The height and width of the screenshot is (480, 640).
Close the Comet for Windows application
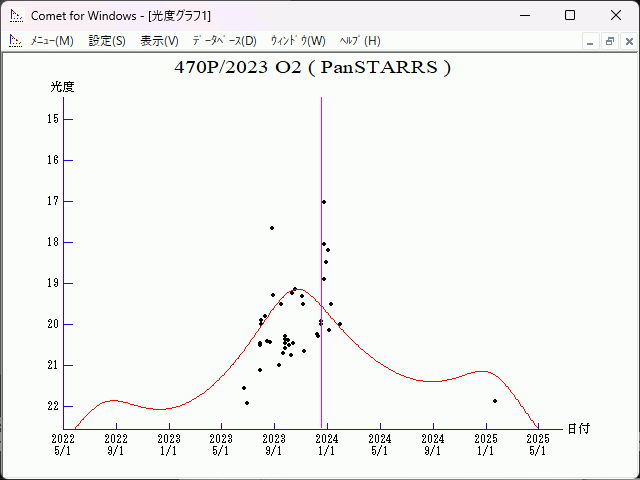click(x=615, y=16)
